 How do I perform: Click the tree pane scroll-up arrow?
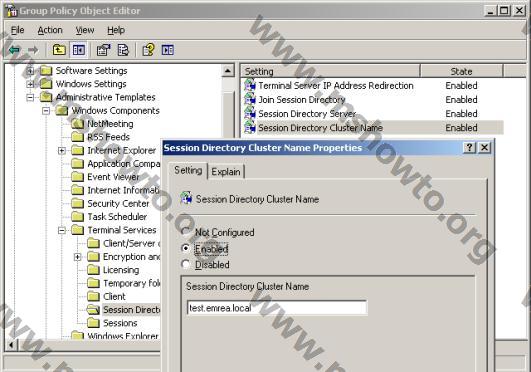coord(228,71)
